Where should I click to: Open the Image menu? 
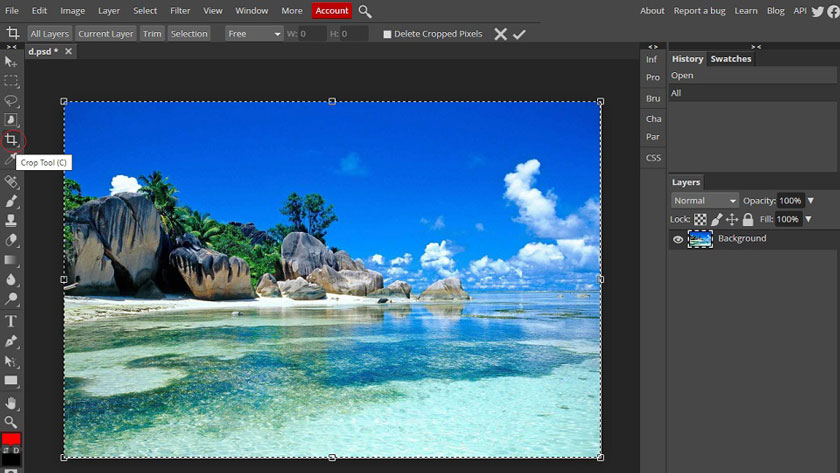tap(72, 11)
